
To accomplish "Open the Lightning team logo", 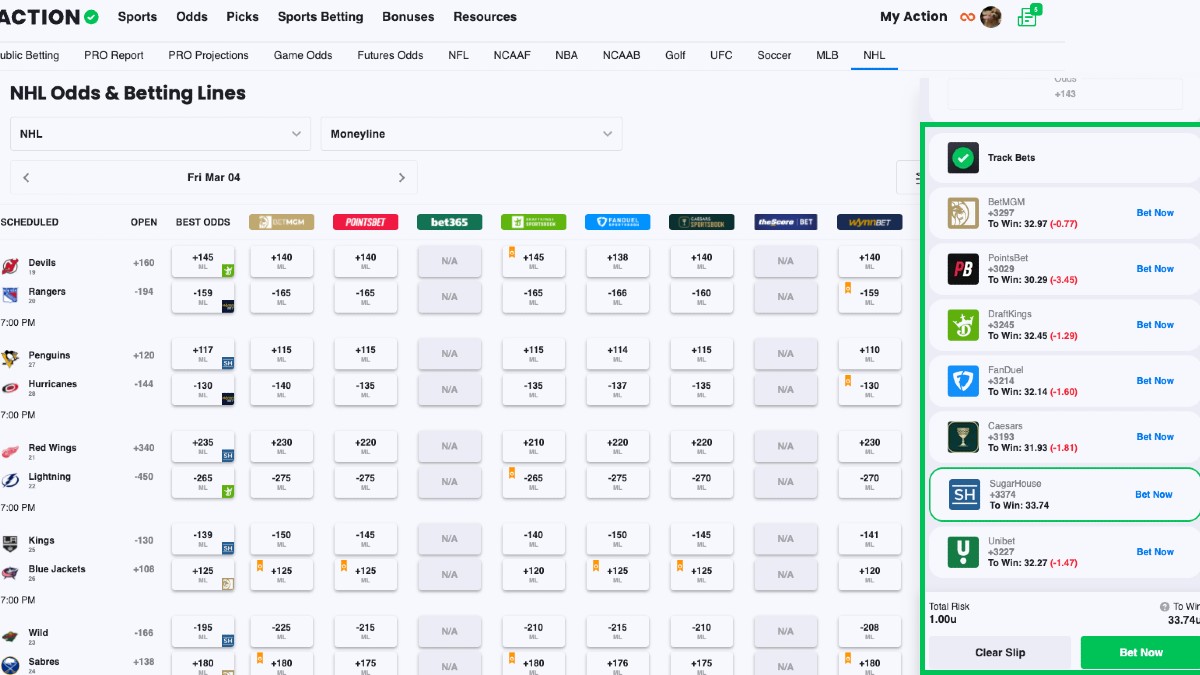I will coord(10,480).
